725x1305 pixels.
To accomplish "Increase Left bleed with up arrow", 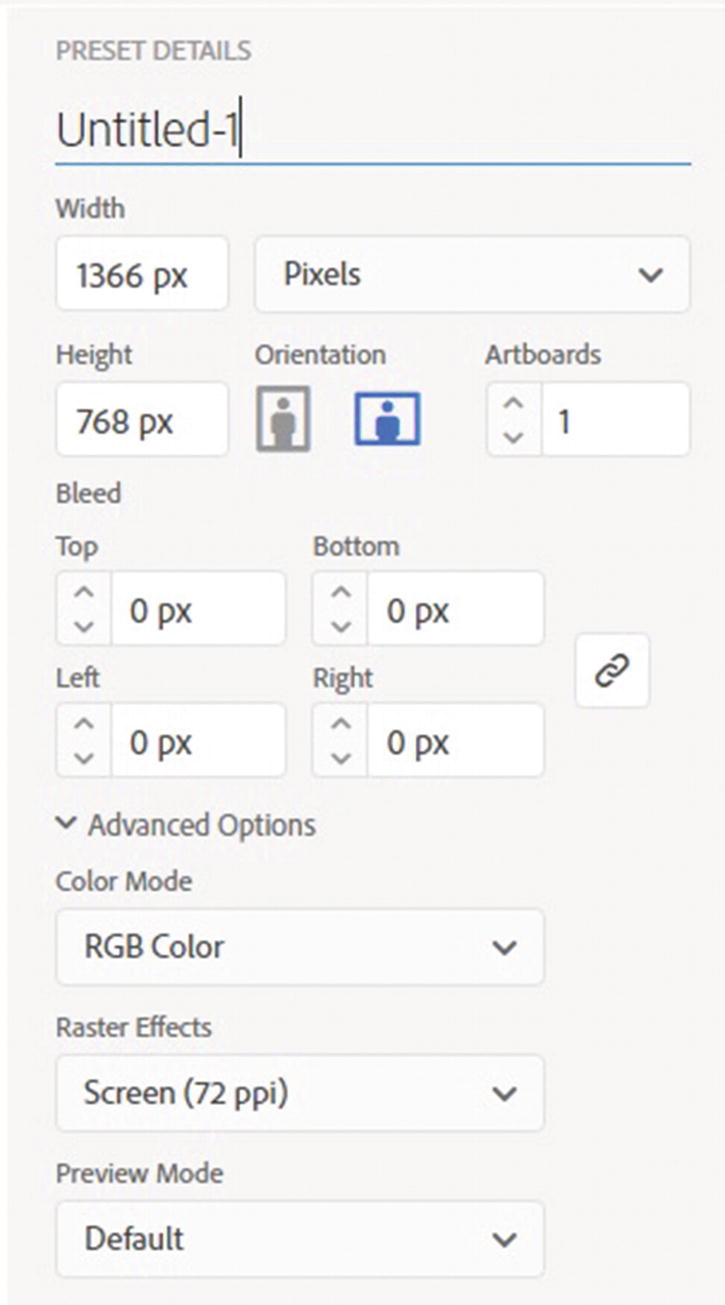I will tap(84, 724).
